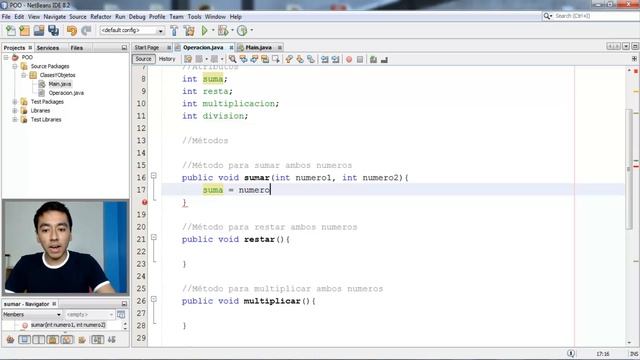Click the History view button

[167, 59]
